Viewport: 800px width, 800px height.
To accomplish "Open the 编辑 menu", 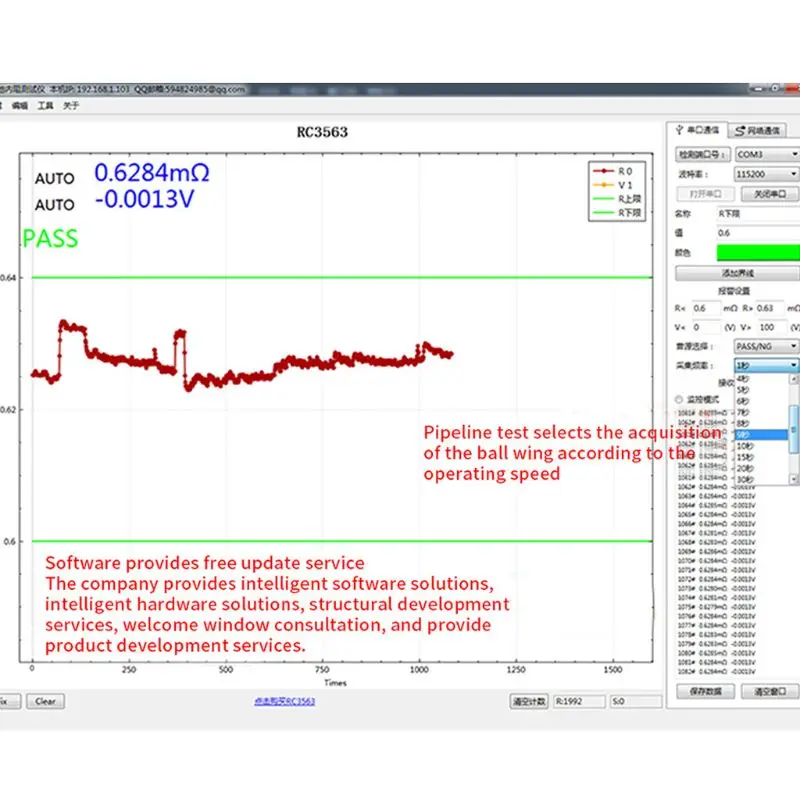I will [20, 106].
